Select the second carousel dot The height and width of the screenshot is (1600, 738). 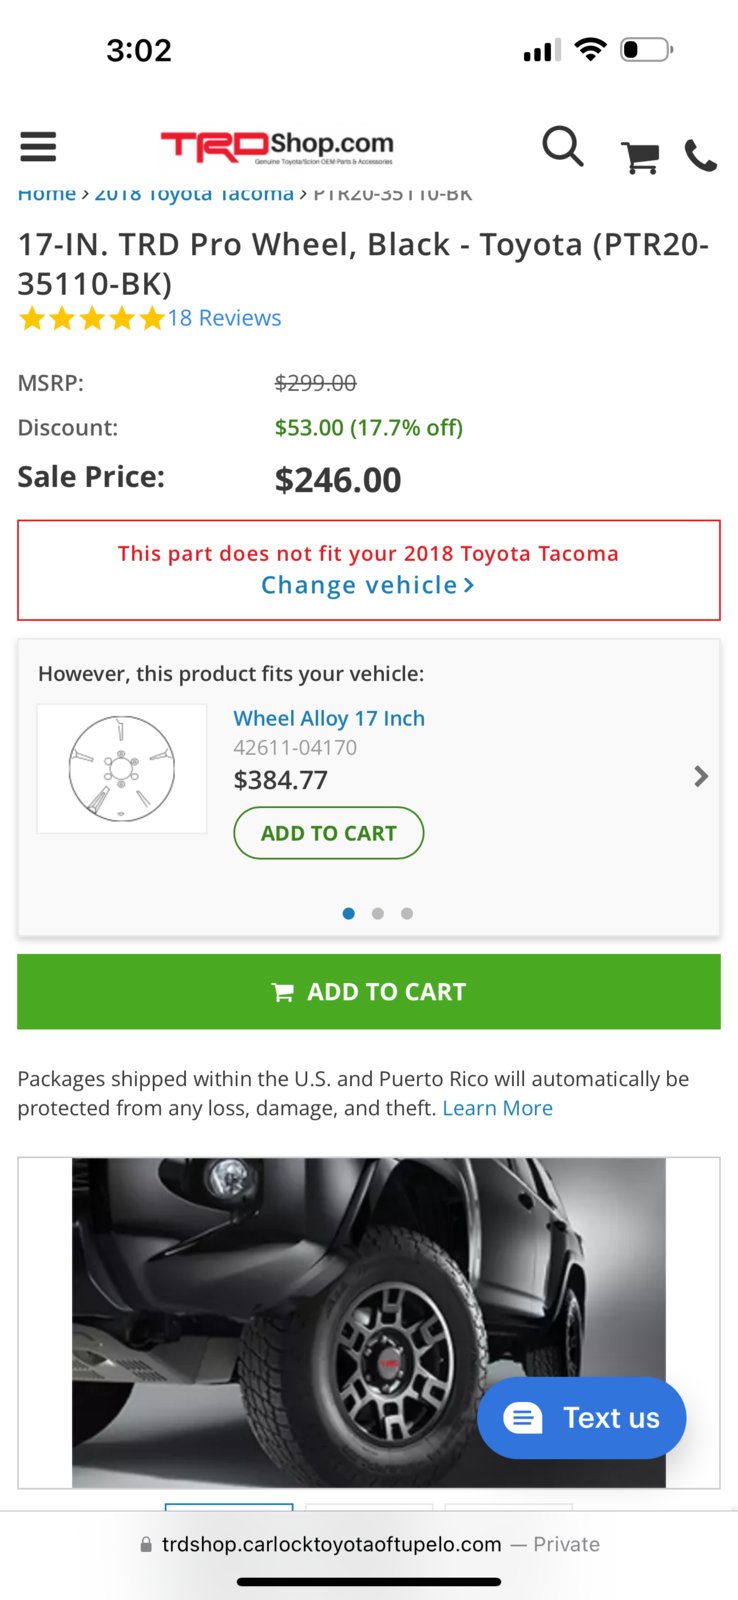click(x=378, y=913)
